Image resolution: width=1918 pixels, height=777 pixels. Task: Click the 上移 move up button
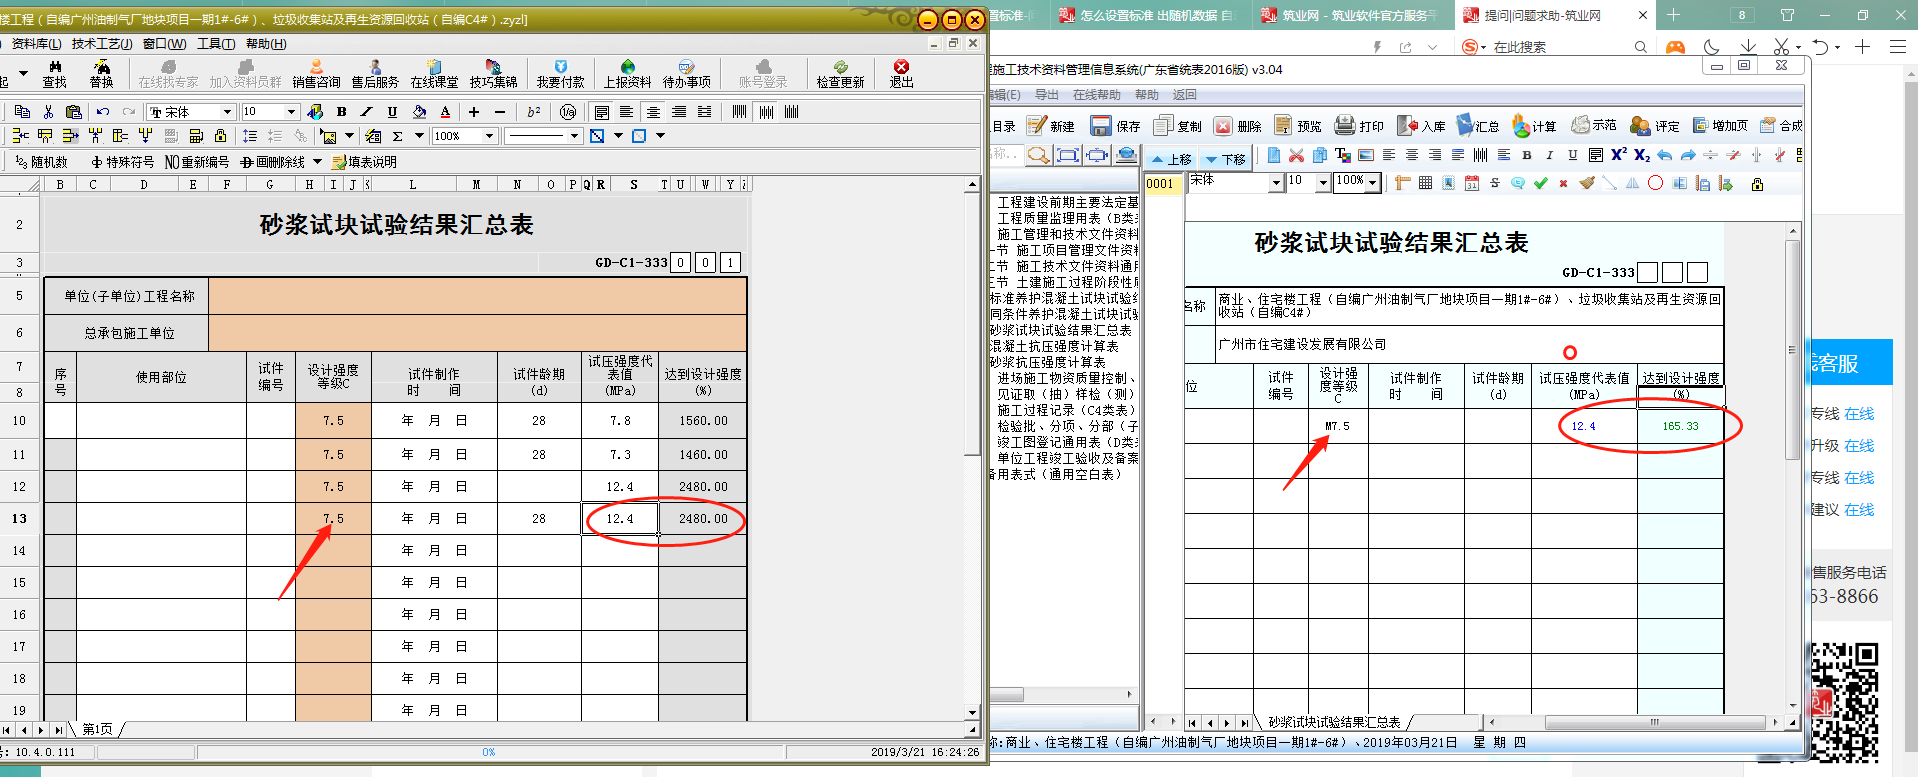tap(1170, 159)
